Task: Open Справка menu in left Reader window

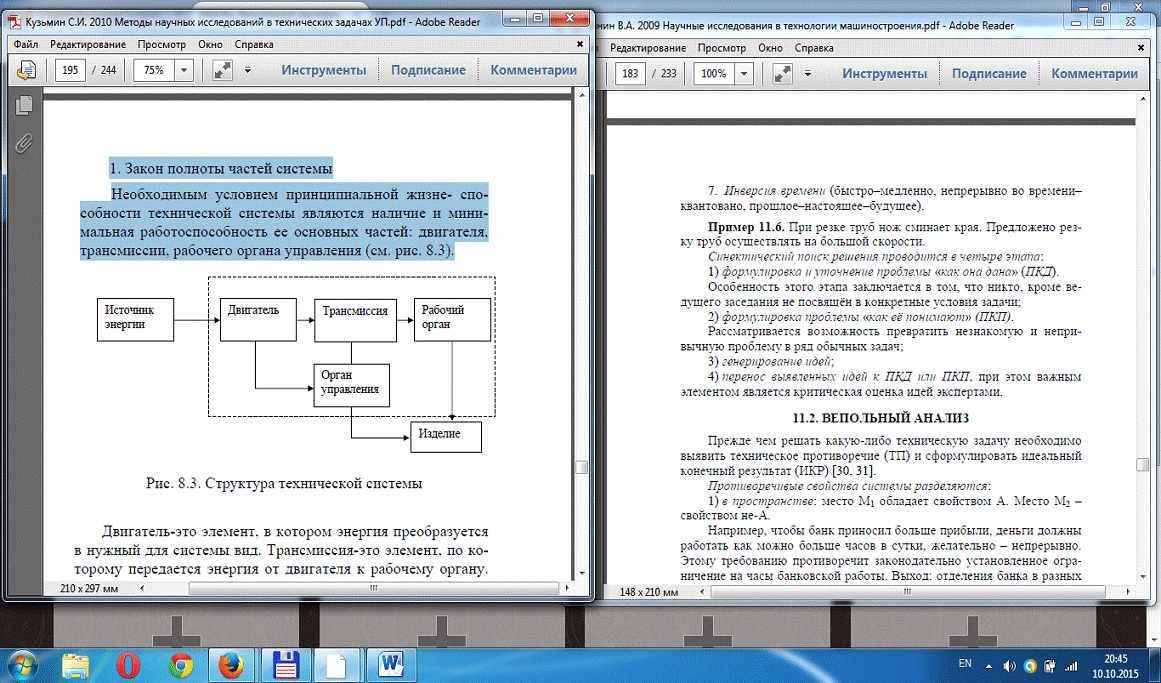Action: 254,44
